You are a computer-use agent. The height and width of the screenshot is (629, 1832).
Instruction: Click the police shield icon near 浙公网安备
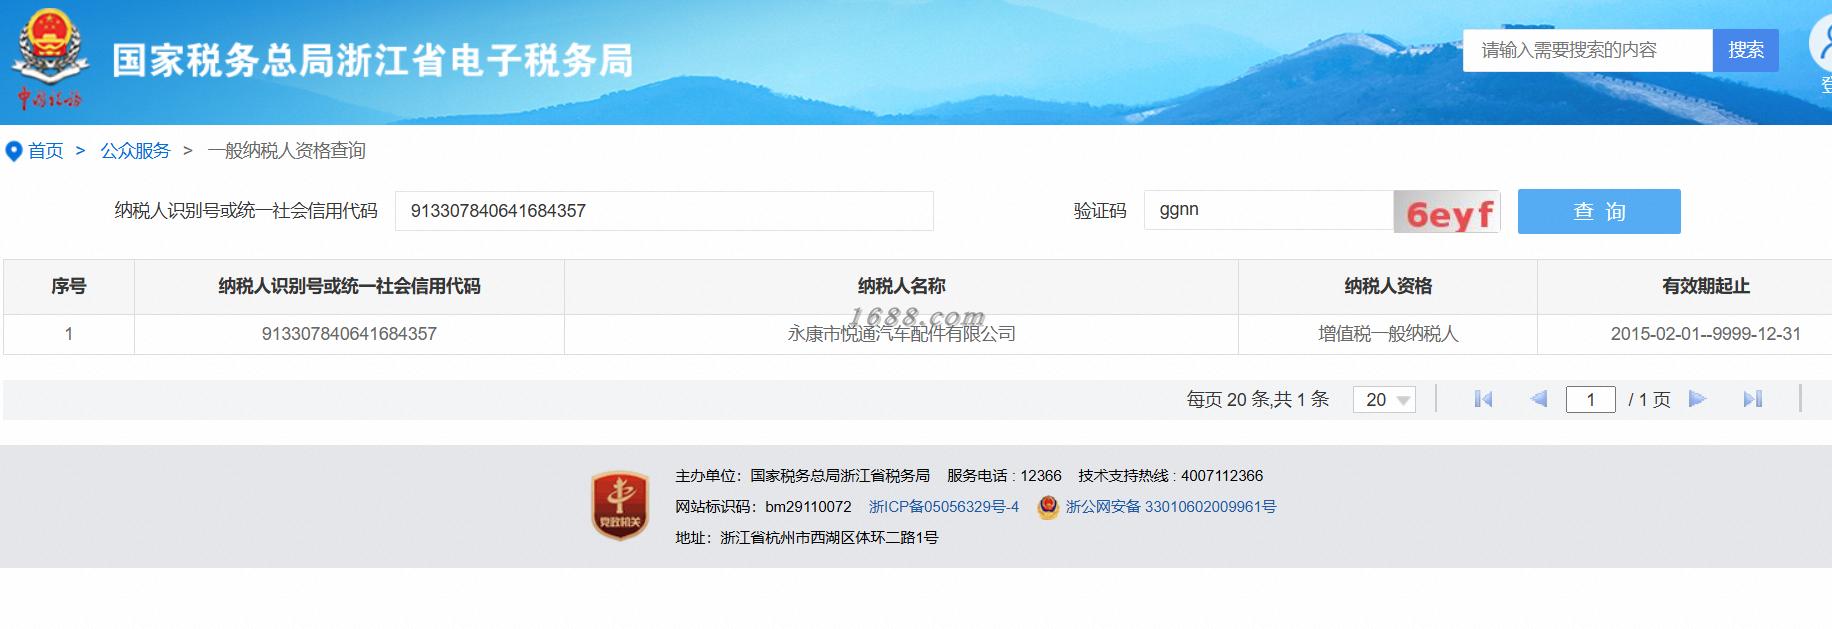(1047, 507)
